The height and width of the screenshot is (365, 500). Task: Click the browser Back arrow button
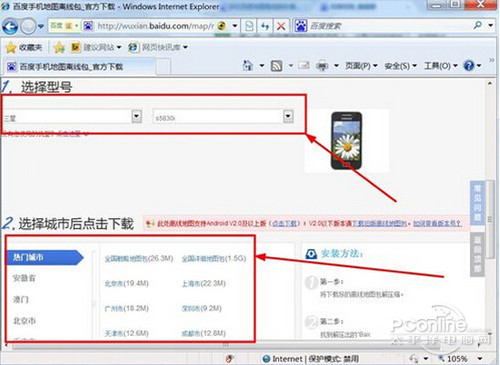[x=10, y=26]
